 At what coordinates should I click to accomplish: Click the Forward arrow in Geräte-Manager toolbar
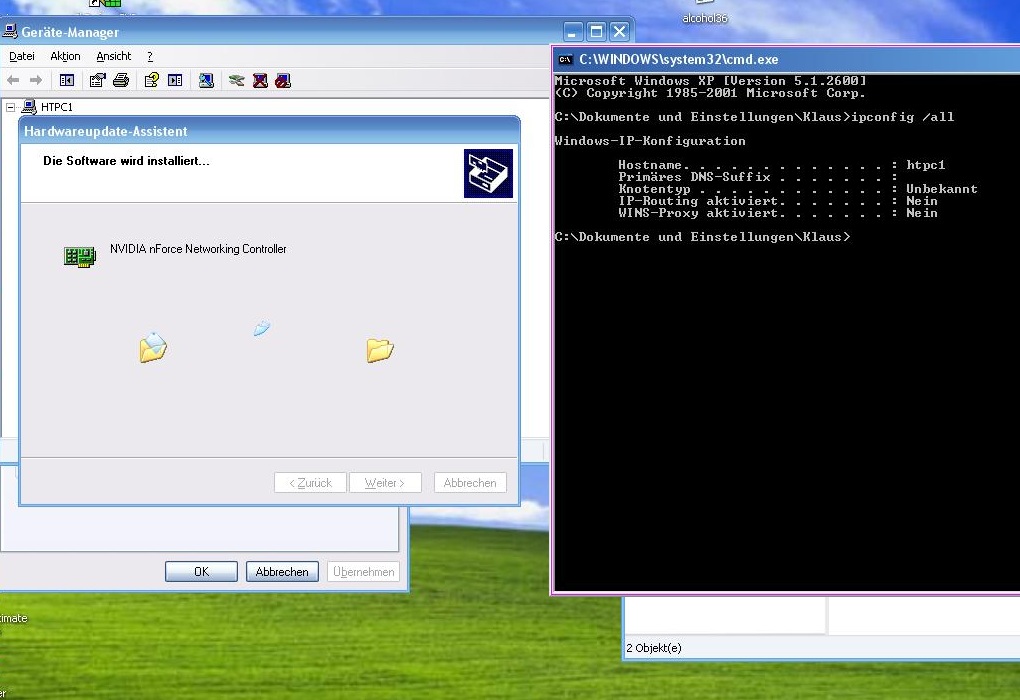[36, 80]
